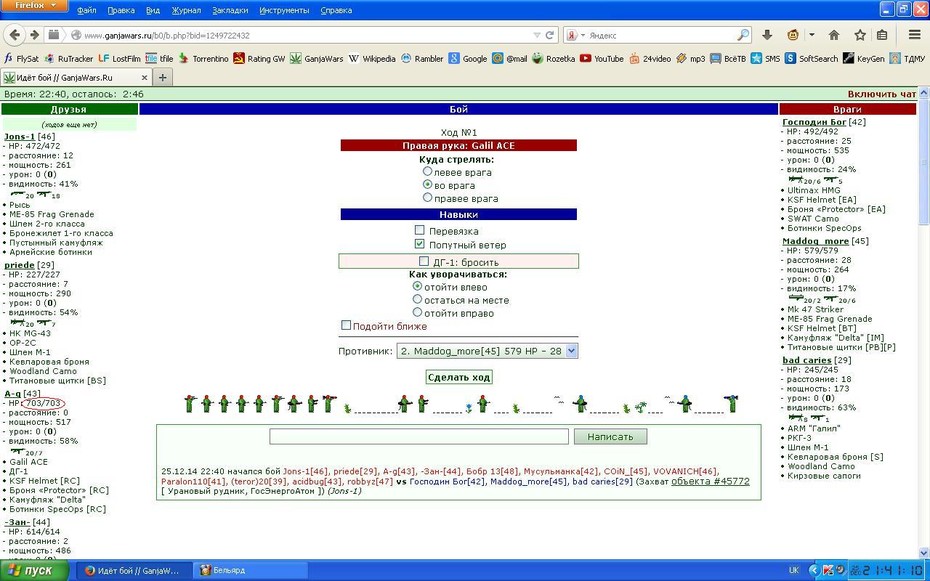This screenshot has height=581, width=930.
Task: Click the 'Включить чат' link
Action: pyautogui.click(x=882, y=94)
